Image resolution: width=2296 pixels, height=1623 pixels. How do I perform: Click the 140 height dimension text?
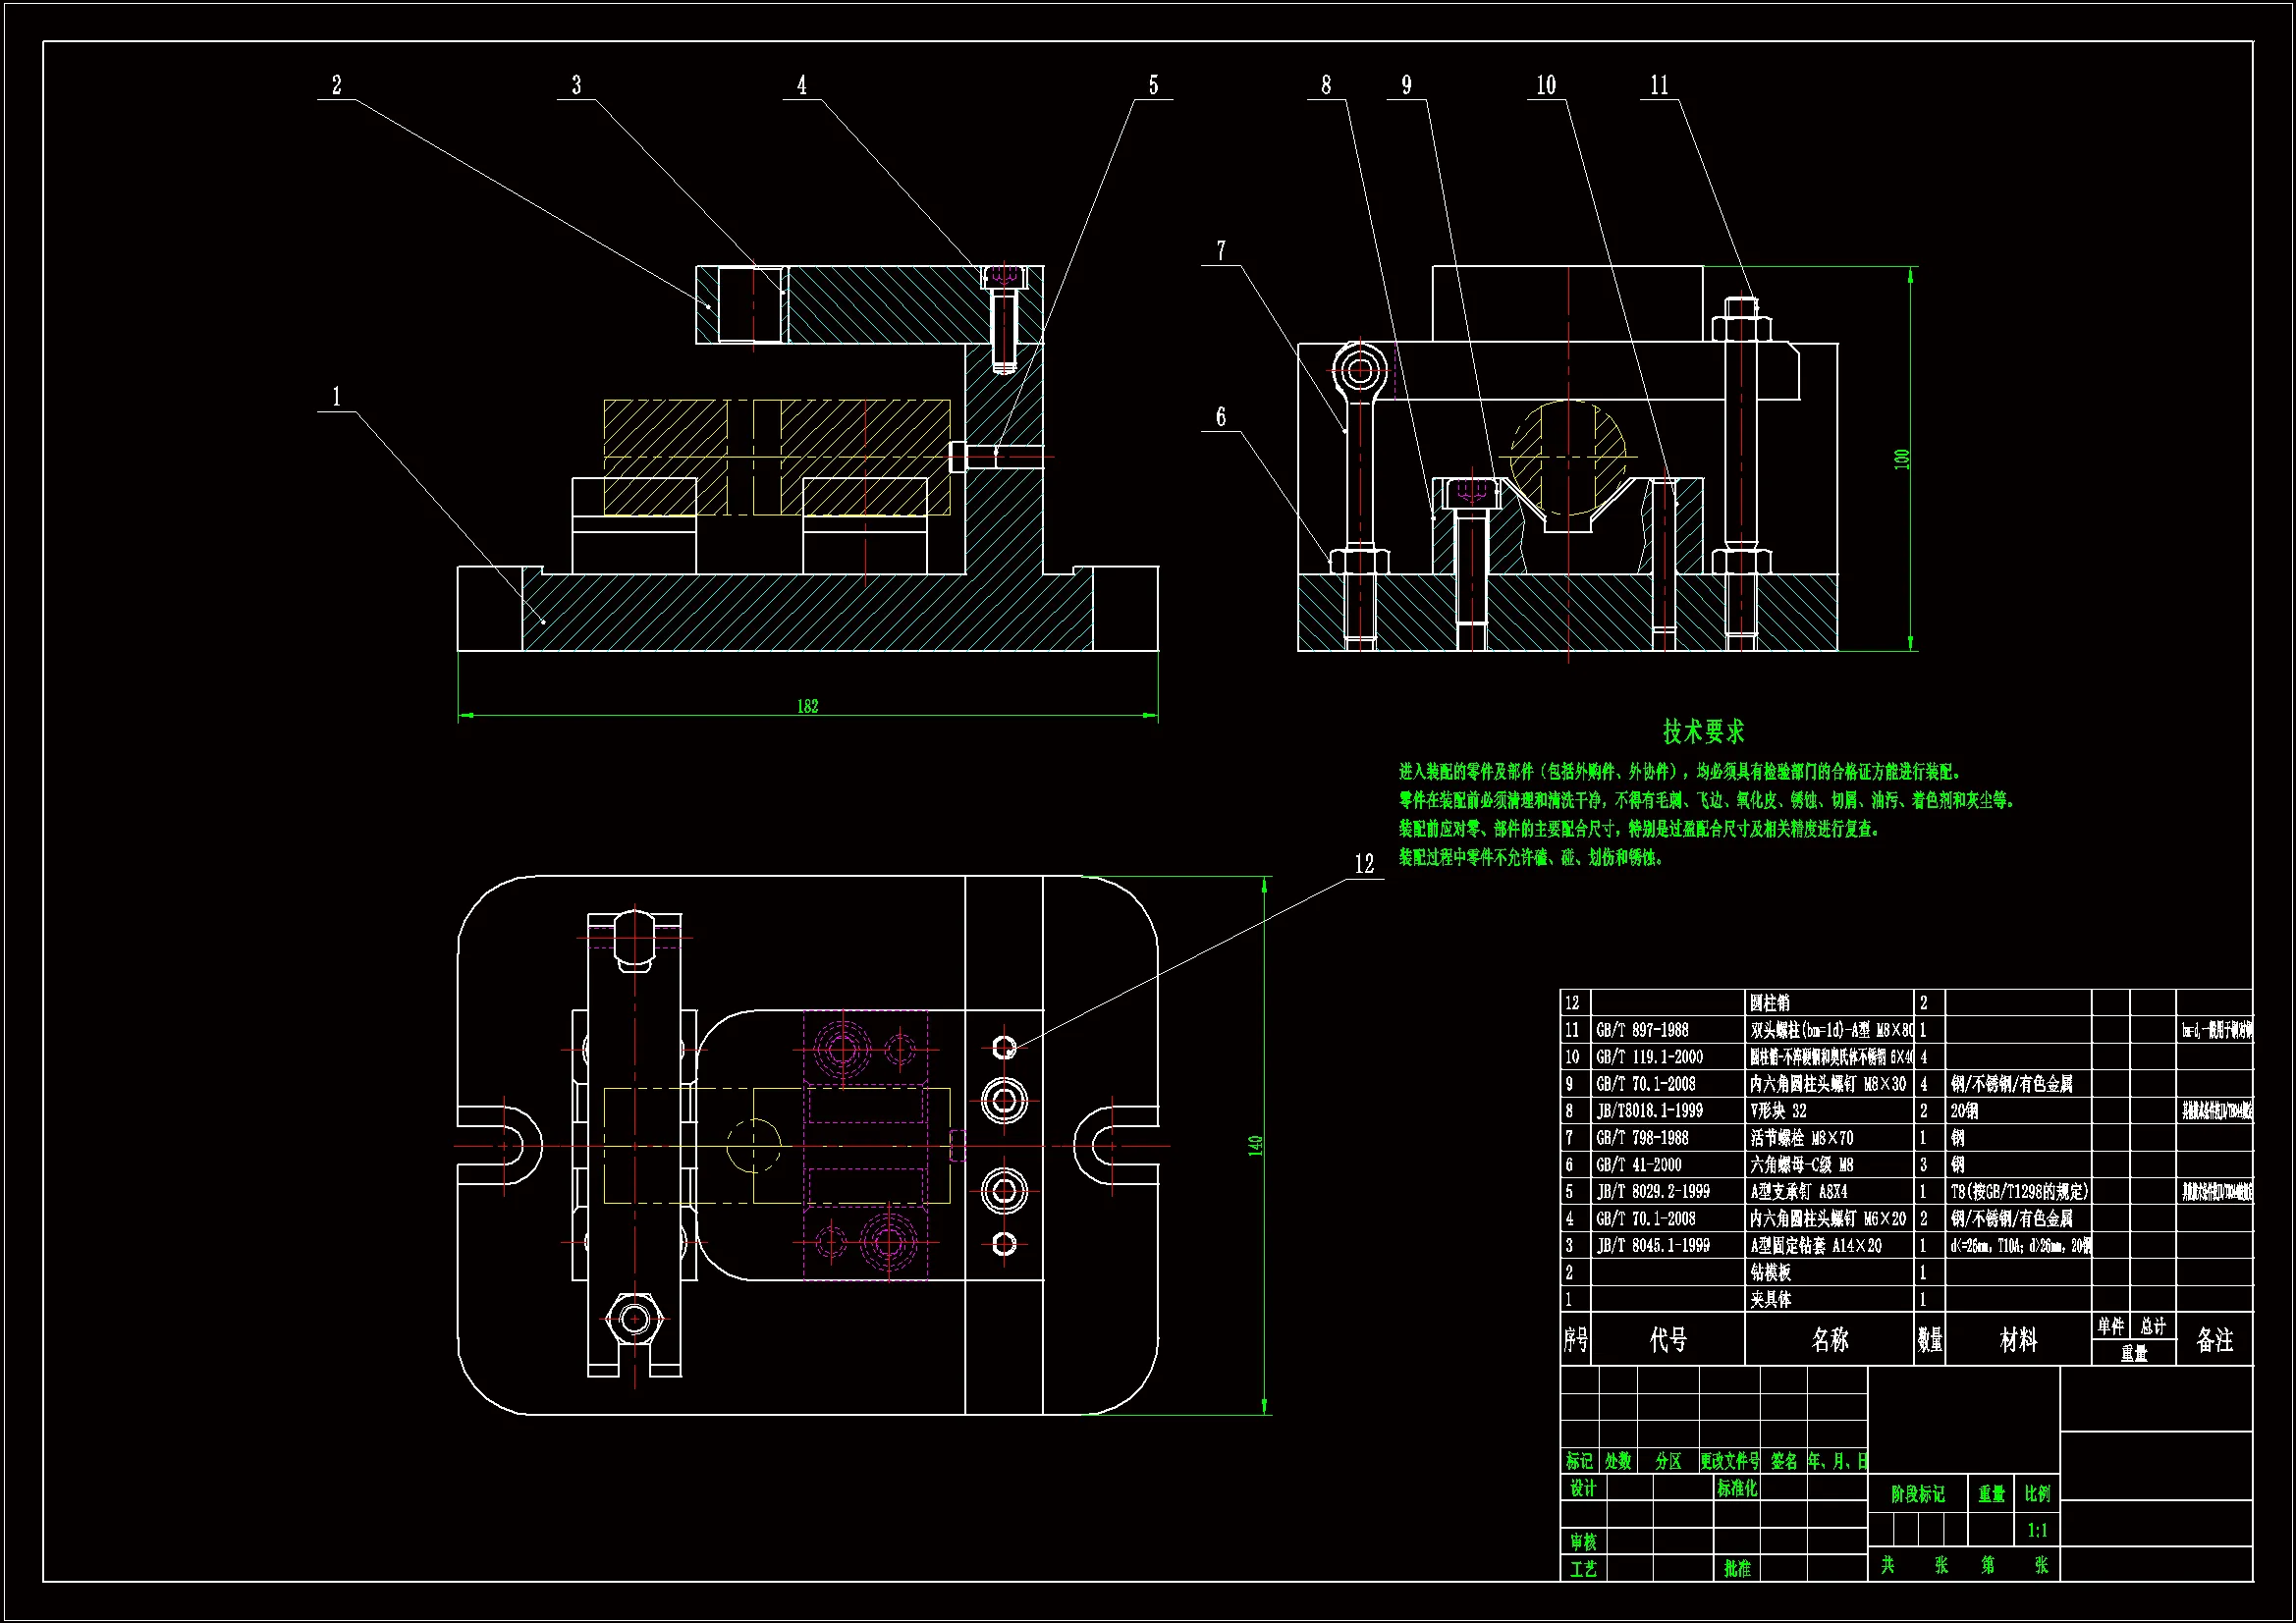tap(1256, 1146)
